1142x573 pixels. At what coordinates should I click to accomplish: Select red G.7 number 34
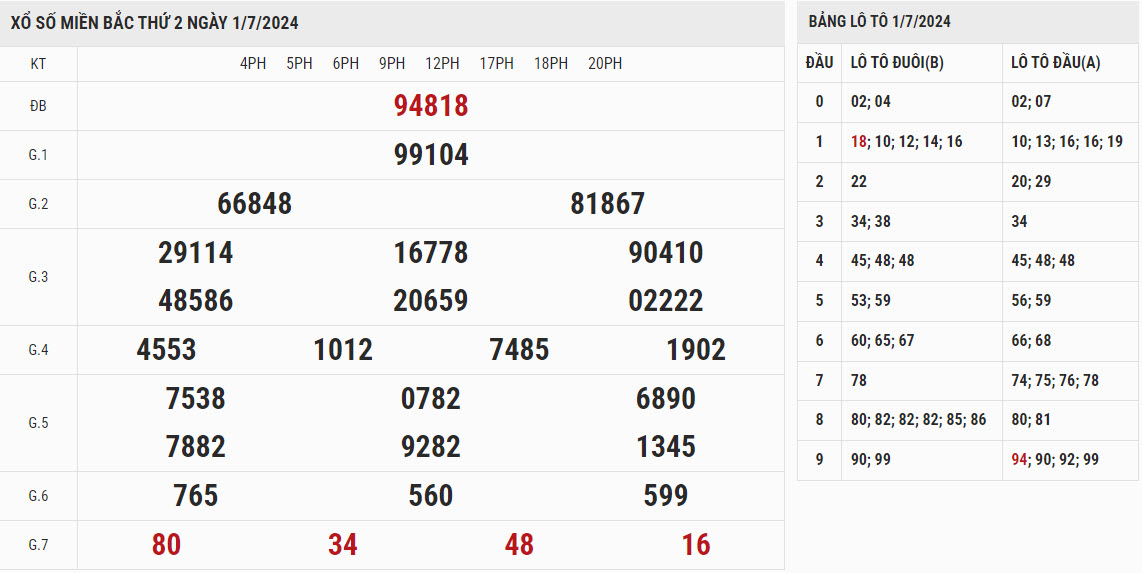click(x=343, y=545)
